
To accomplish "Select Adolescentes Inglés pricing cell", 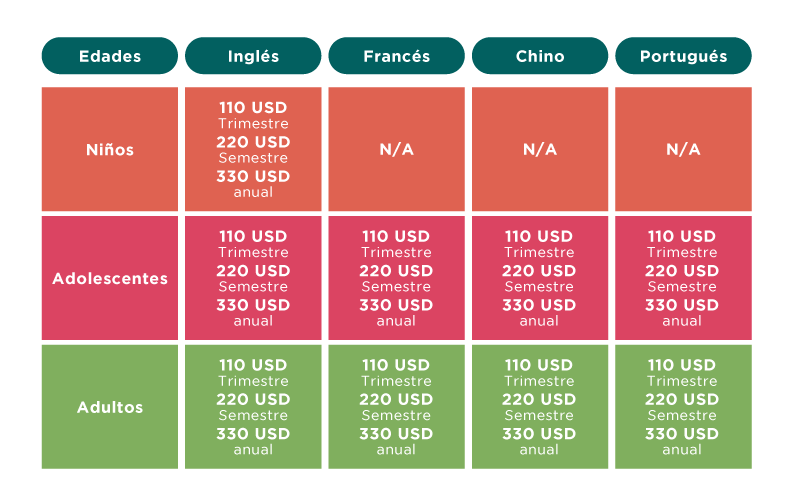I will [253, 278].
